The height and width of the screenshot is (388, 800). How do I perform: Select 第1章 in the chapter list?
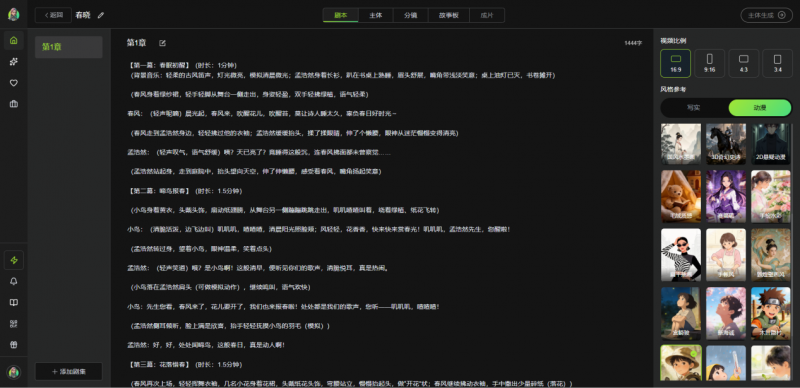[x=68, y=47]
